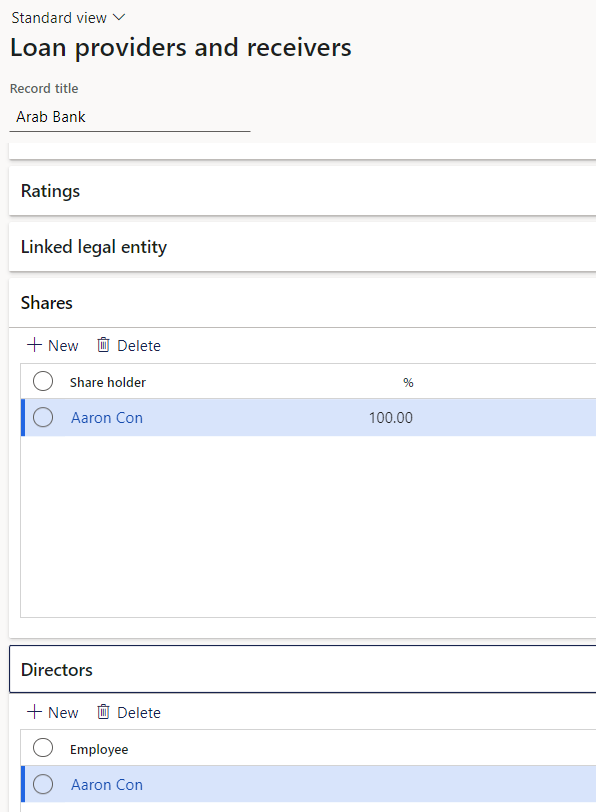This screenshot has width=596, height=812.
Task: Toggle select-all circle beside Share holder header
Action: click(x=43, y=382)
